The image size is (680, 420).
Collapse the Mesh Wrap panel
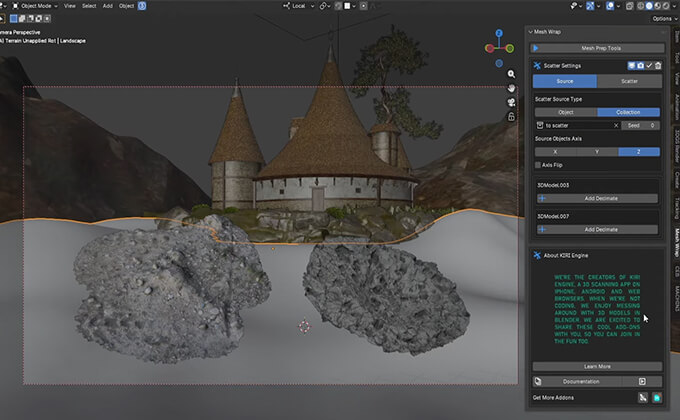(533, 32)
